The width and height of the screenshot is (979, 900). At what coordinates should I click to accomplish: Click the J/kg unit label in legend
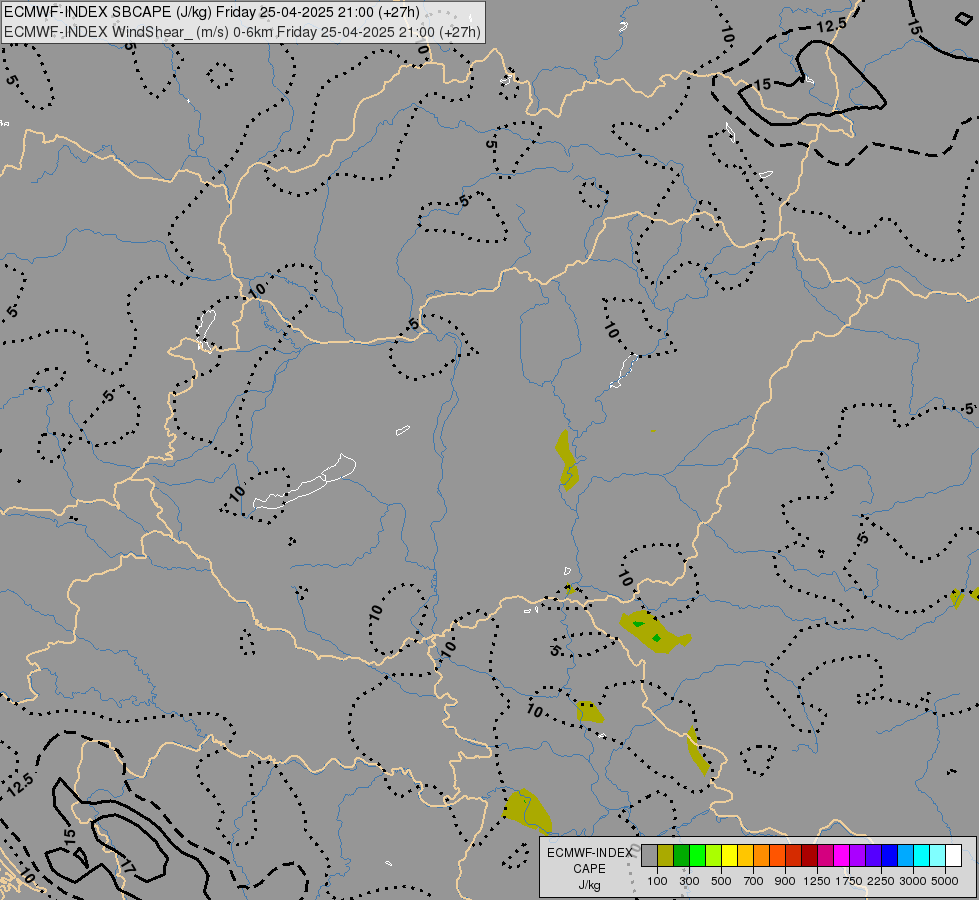tap(589, 885)
